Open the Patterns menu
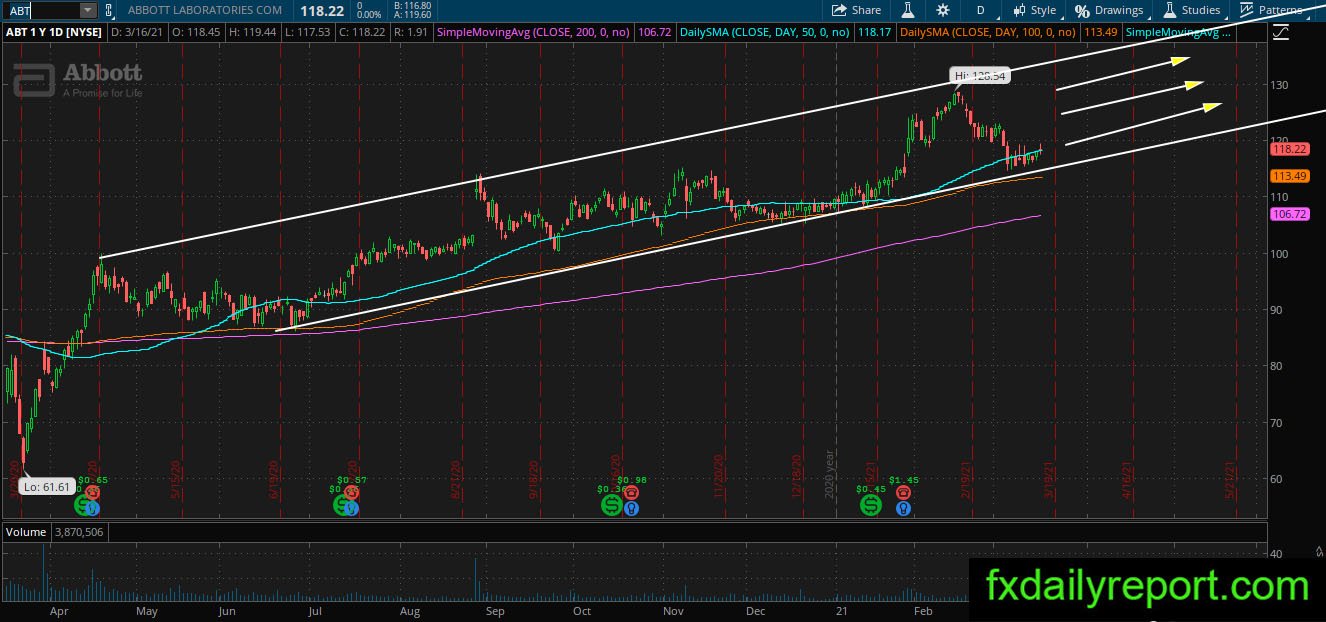1326x622 pixels. point(1271,10)
